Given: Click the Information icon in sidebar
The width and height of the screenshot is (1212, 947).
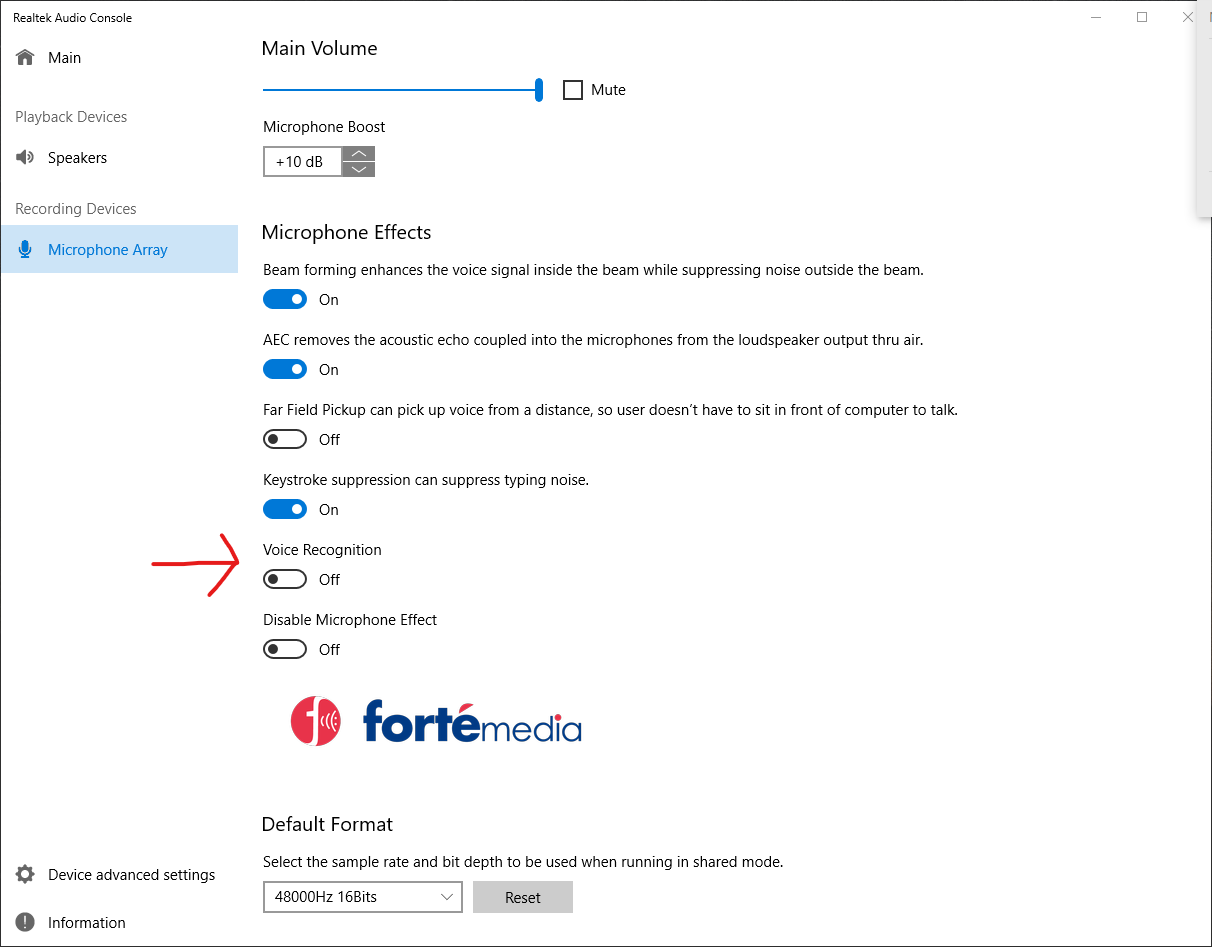Looking at the screenshot, I should [x=26, y=922].
